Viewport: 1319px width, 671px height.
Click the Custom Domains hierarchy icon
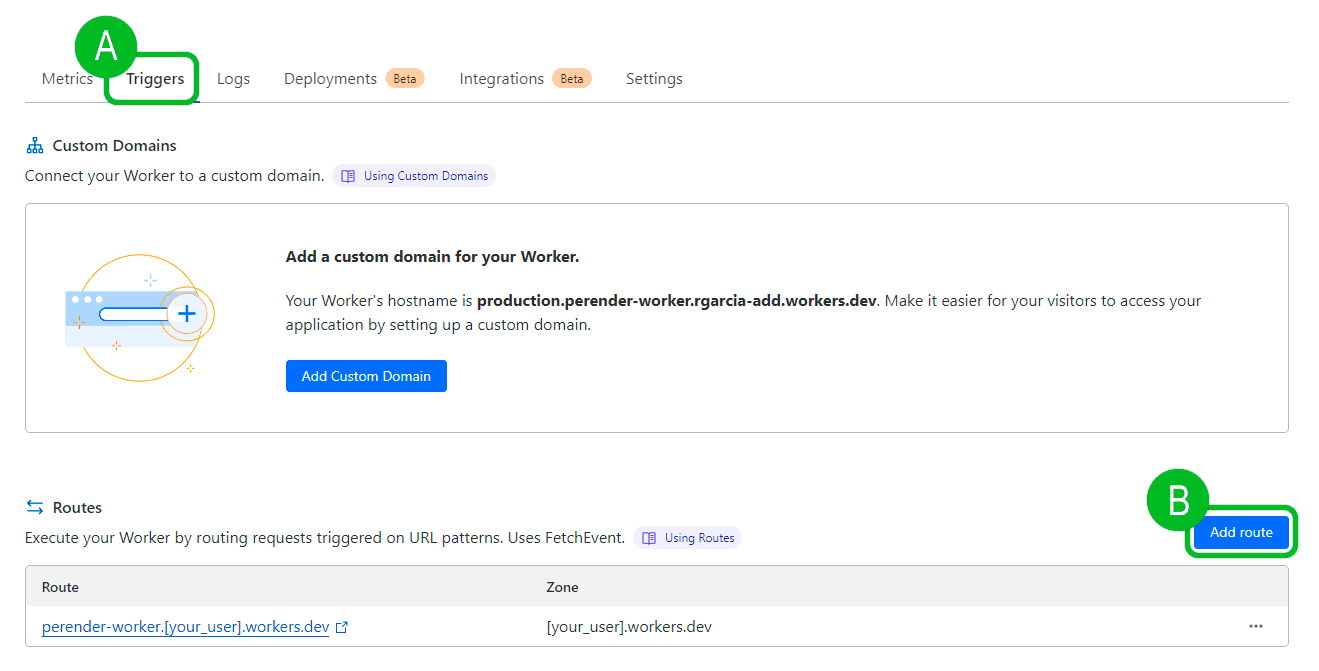coord(35,146)
